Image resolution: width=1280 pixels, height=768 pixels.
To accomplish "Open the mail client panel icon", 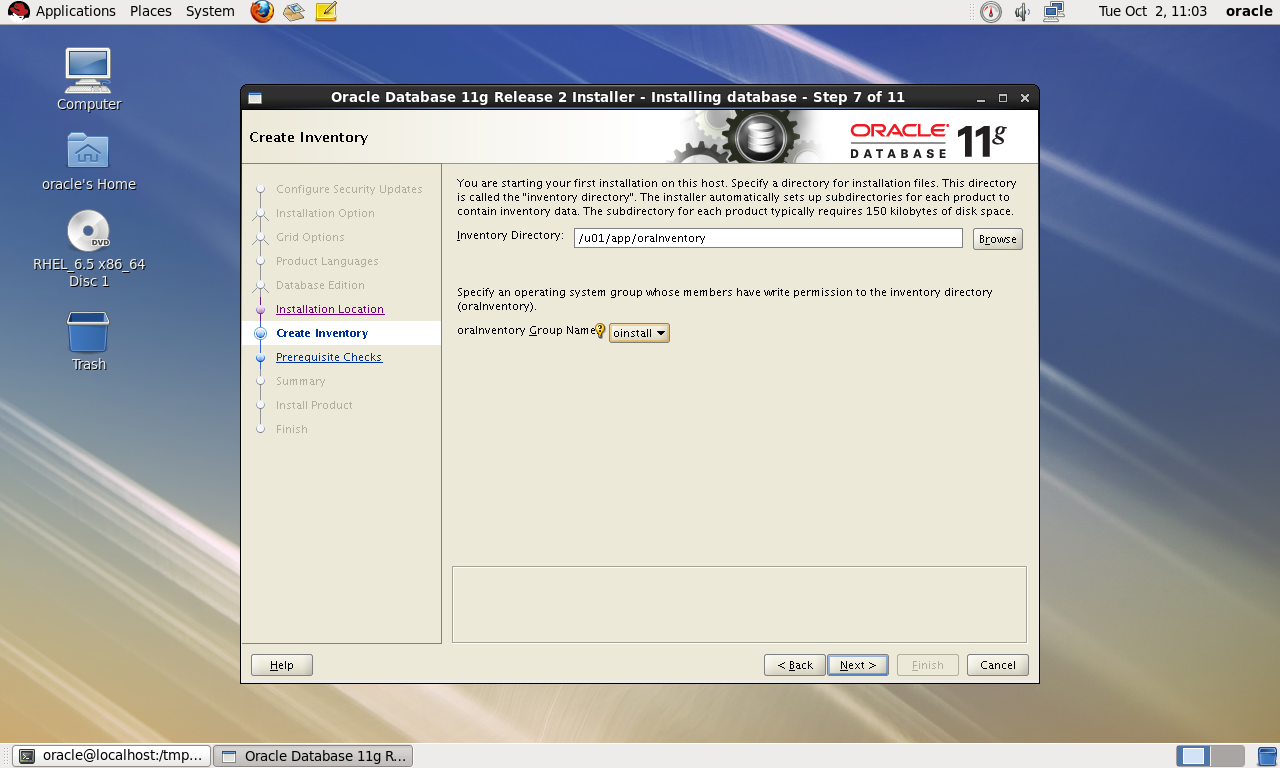I will (294, 11).
